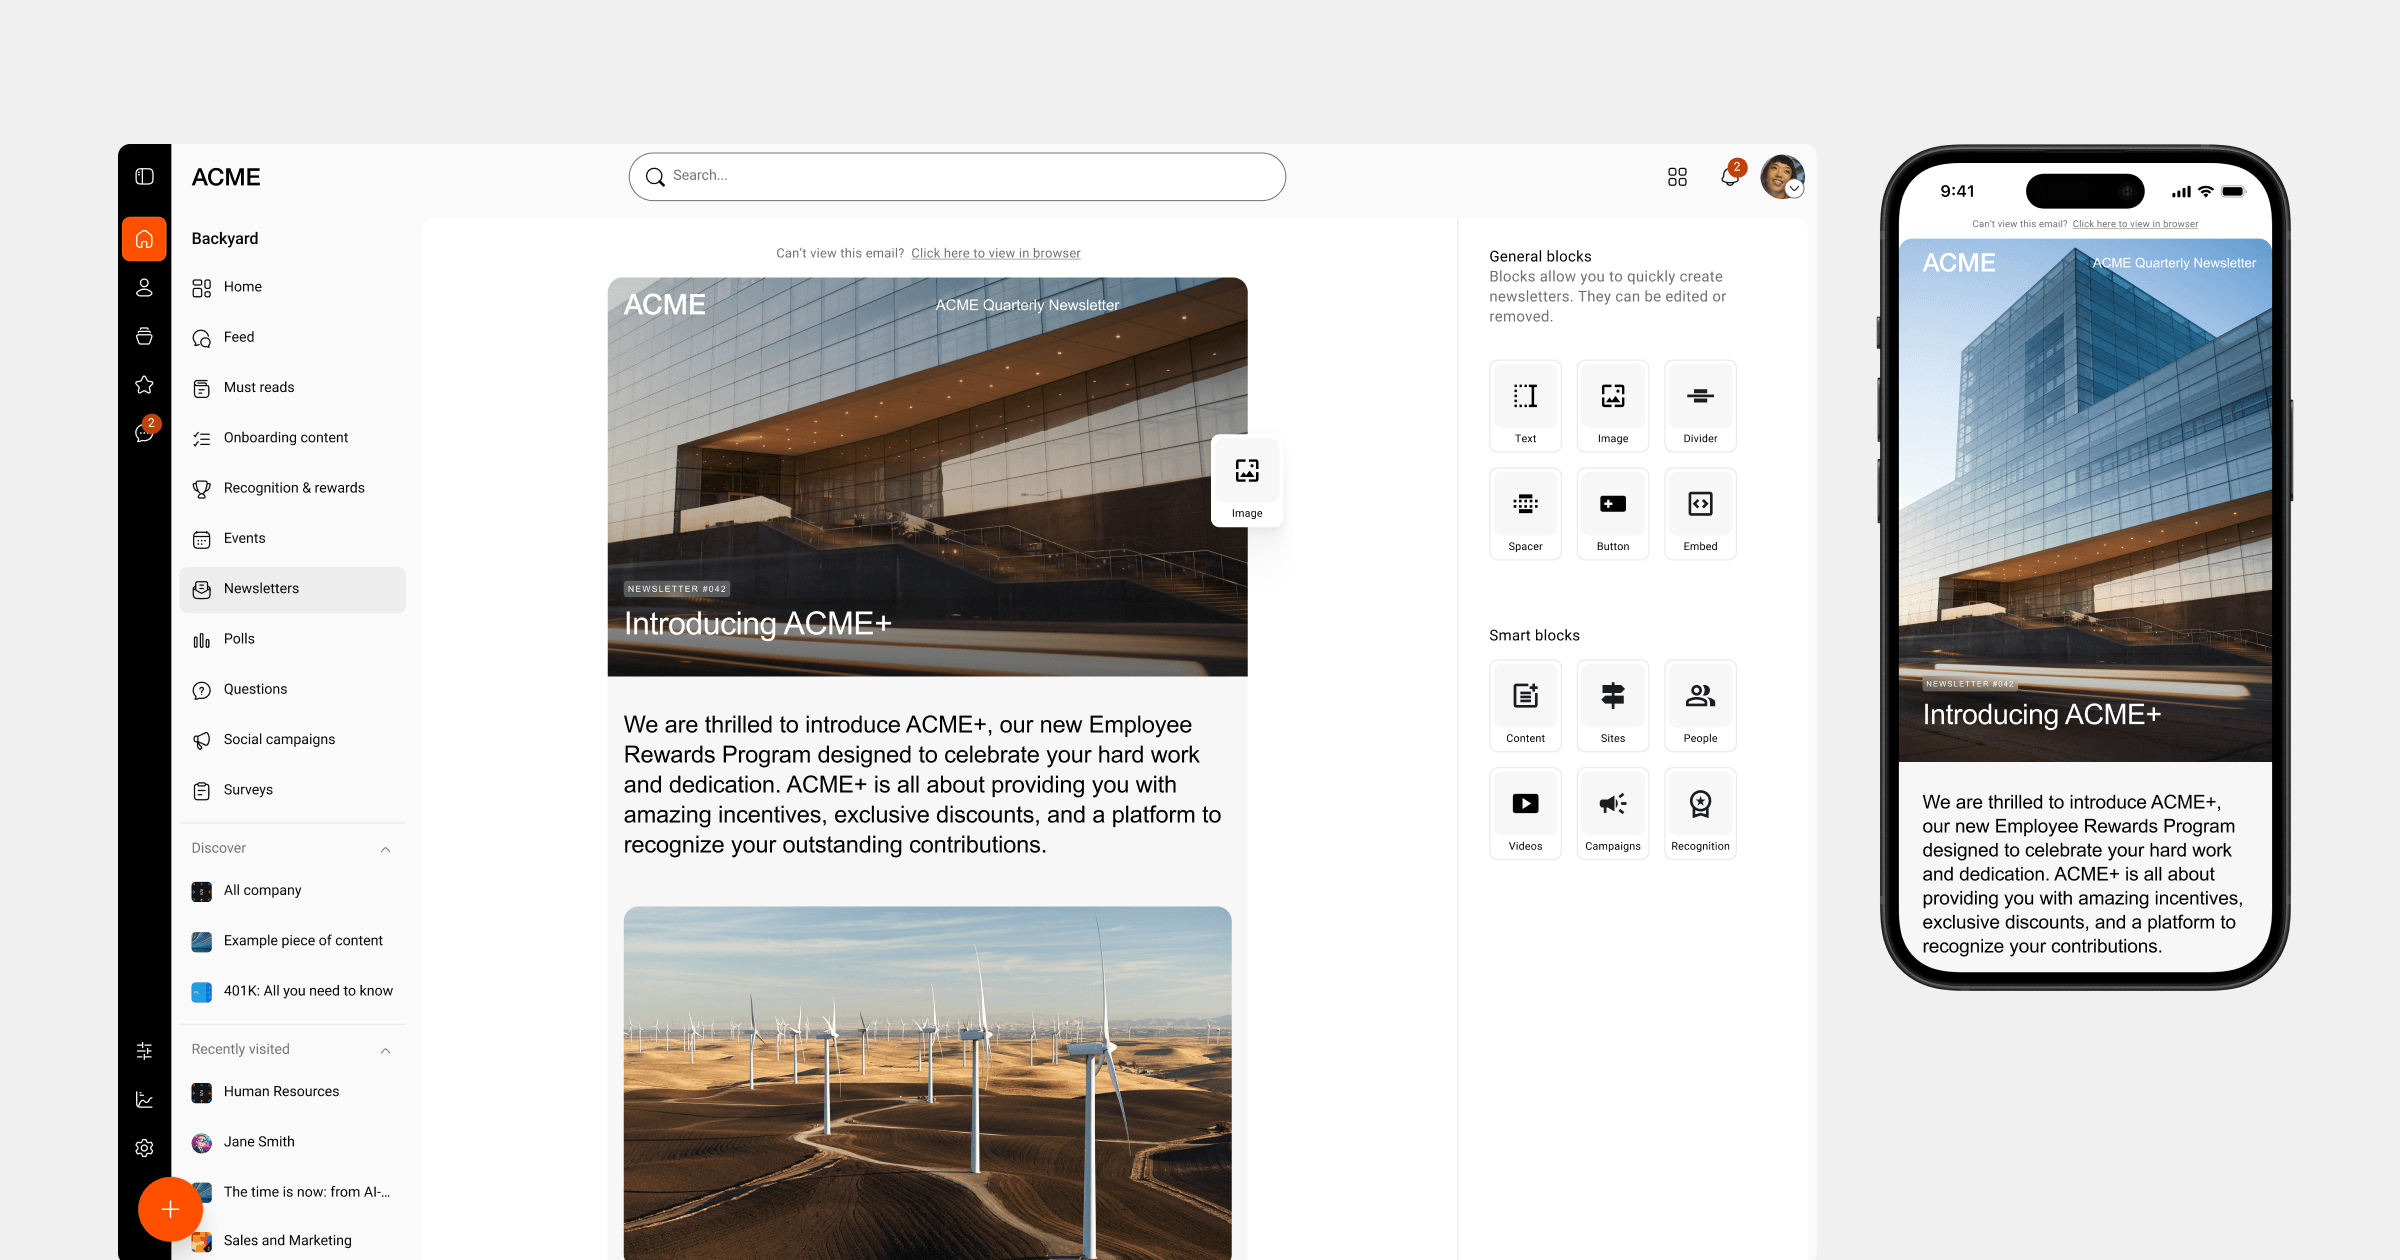Viewport: 2400px width, 1260px height.
Task: Open the user avatar menu
Action: [1782, 177]
